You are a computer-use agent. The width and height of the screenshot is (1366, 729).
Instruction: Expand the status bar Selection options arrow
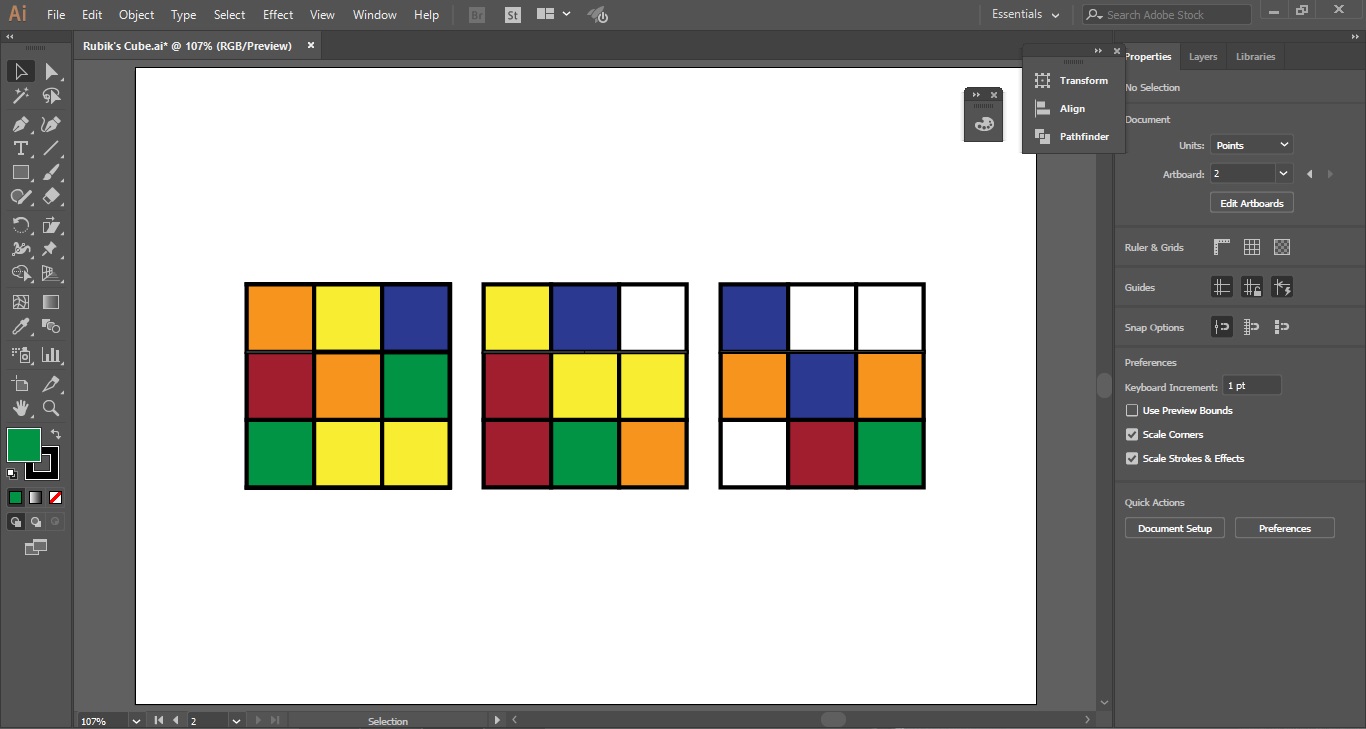497,720
